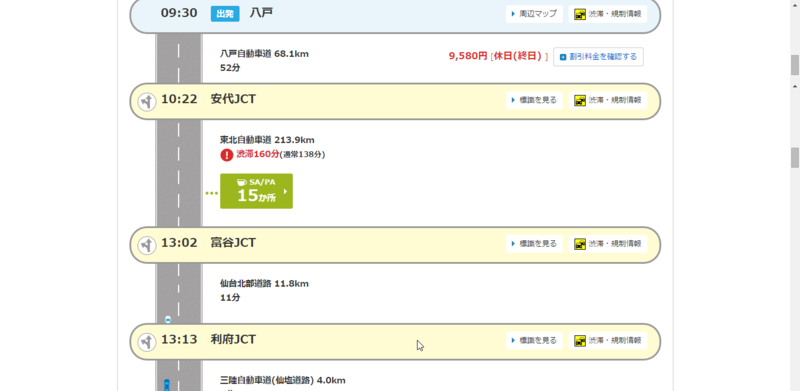Screen dimensions: 800x391
Task: Open 渋滞・規制情報 for 八戸
Action: coord(608,14)
